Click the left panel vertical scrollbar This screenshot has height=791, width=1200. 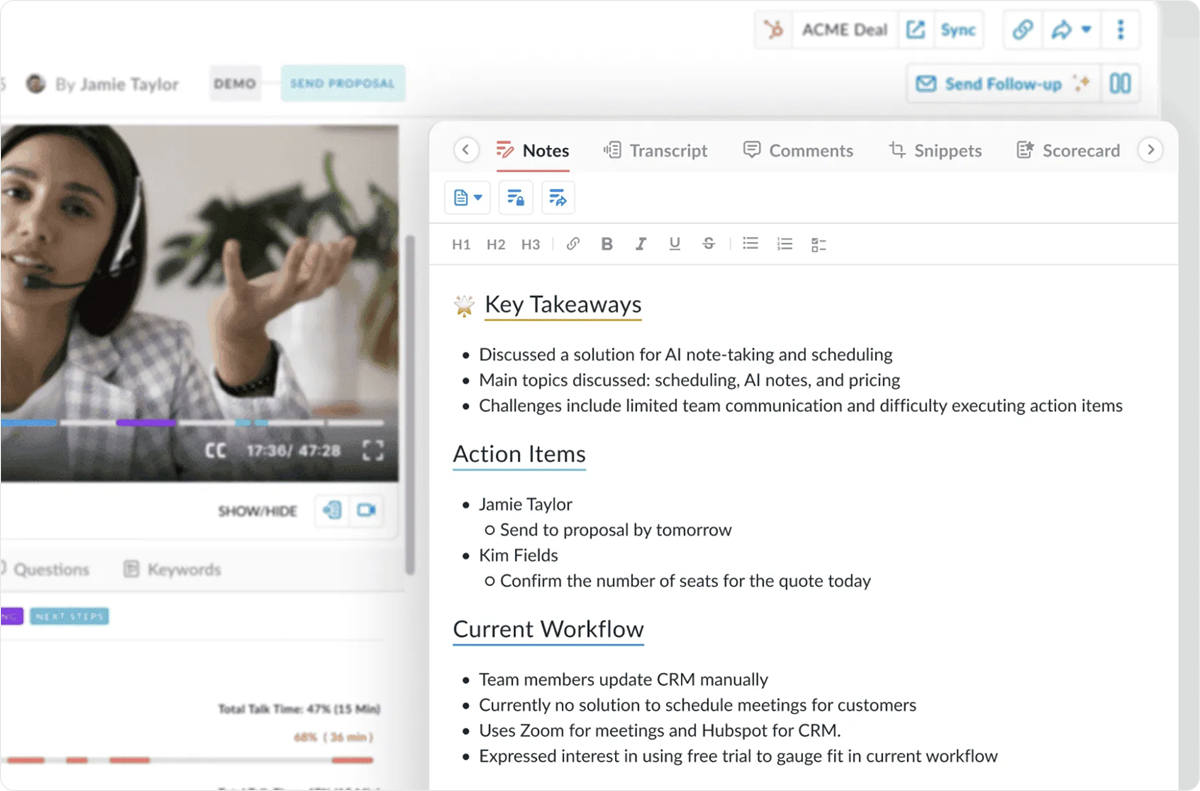coord(409,405)
